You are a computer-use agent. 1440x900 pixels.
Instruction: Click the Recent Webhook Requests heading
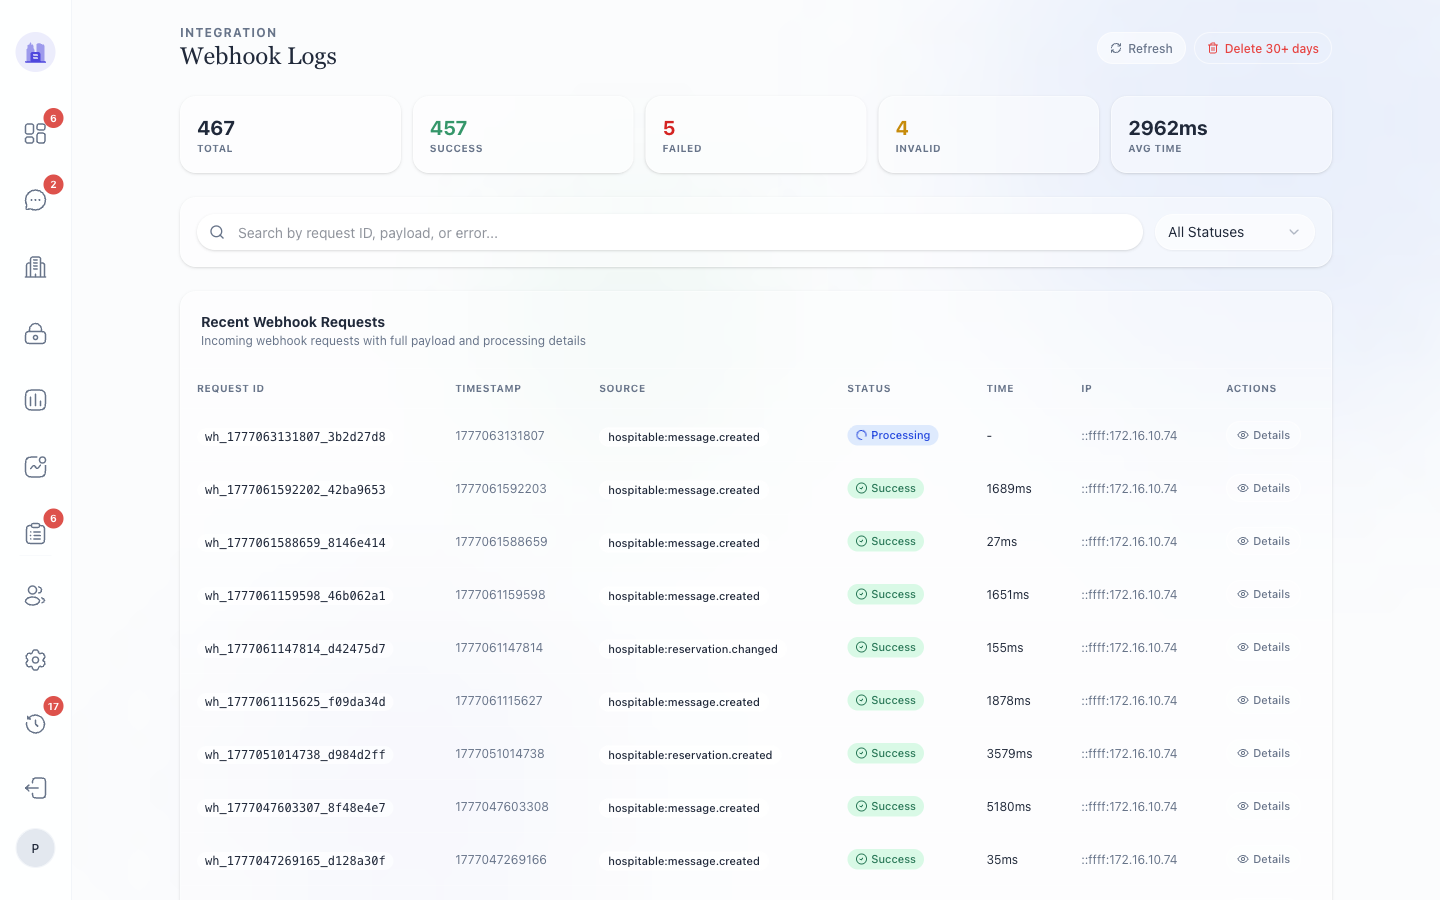293,322
